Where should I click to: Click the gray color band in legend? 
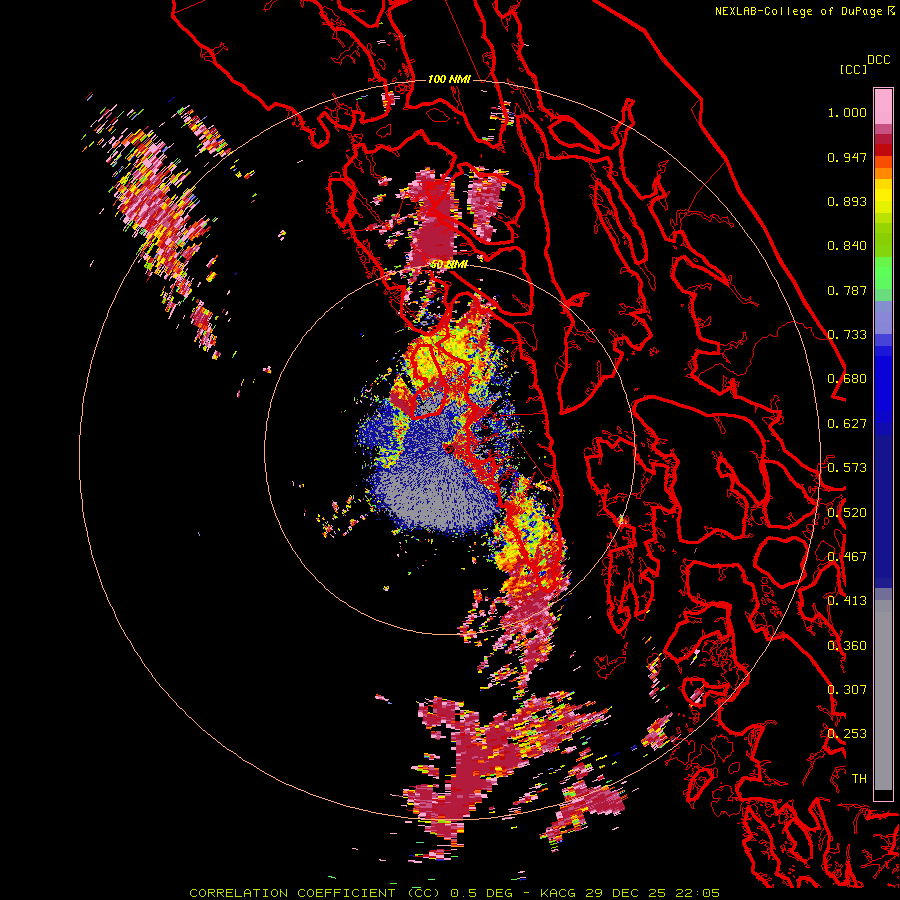click(883, 695)
